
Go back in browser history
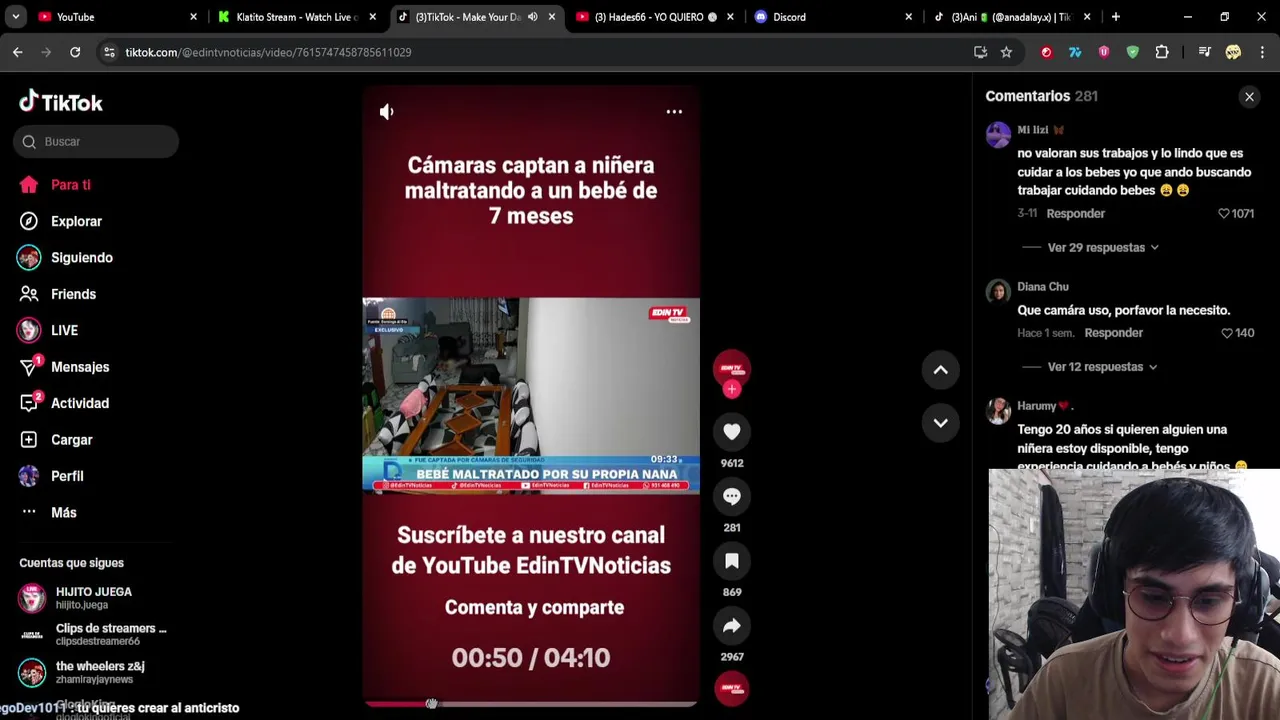point(18,52)
